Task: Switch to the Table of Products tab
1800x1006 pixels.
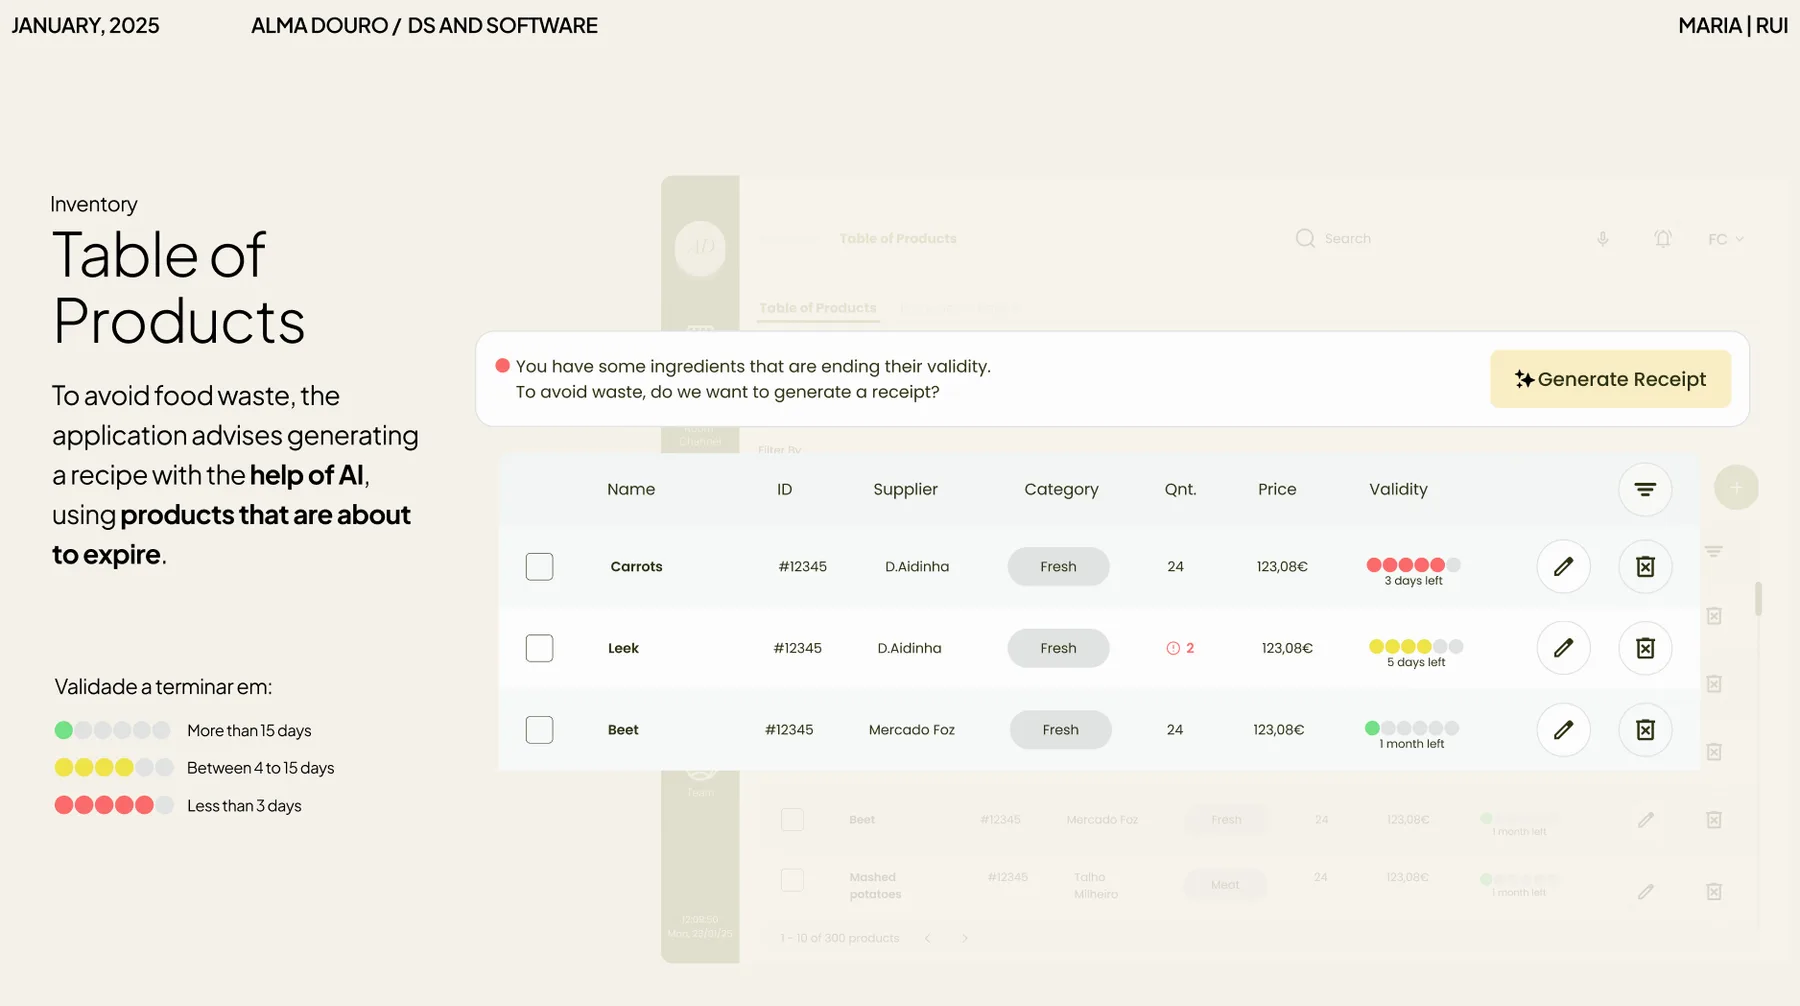Action: pos(818,308)
